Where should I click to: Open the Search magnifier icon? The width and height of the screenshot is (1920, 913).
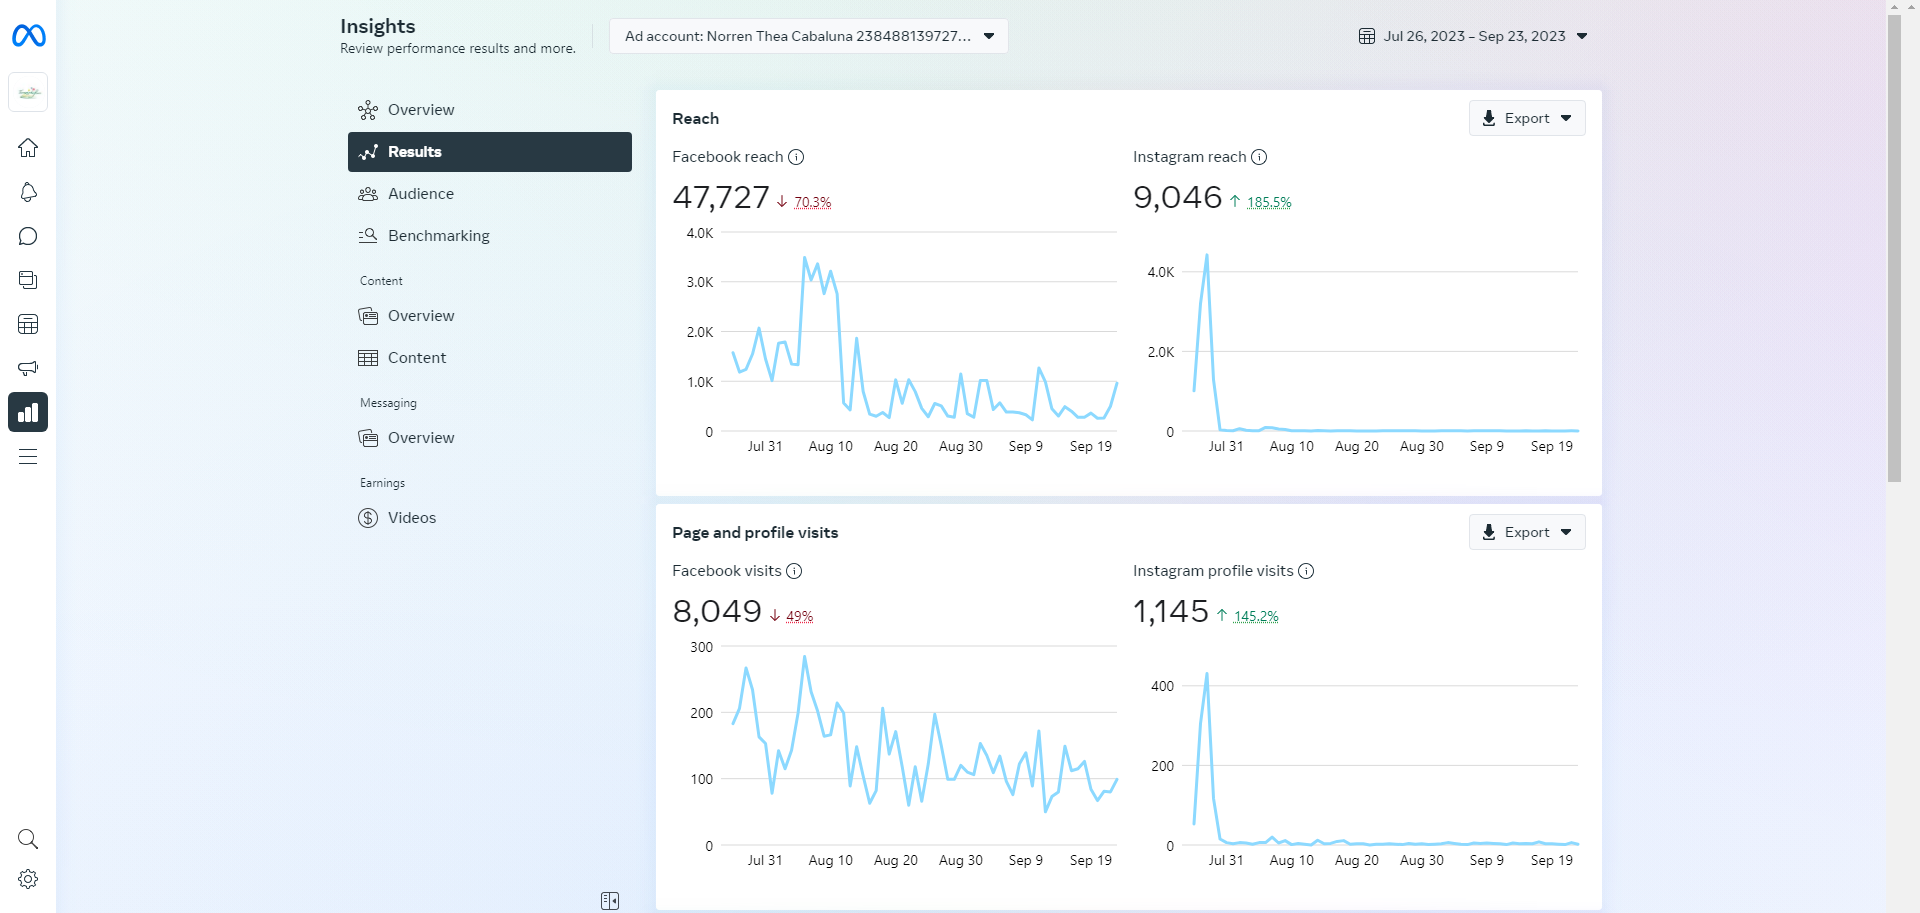(28, 839)
